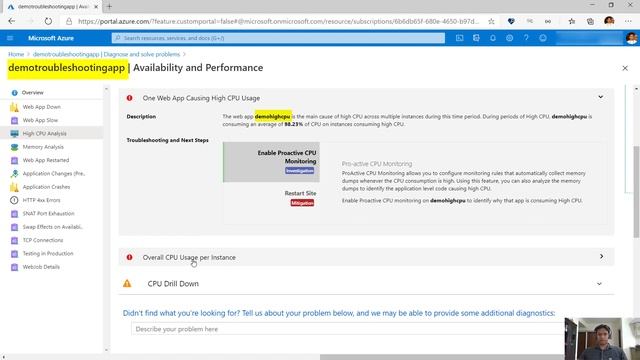Open the Diagnose and solve problems breadcrumb
Image resolution: width=640 pixels, height=360 pixels.
pos(106,54)
